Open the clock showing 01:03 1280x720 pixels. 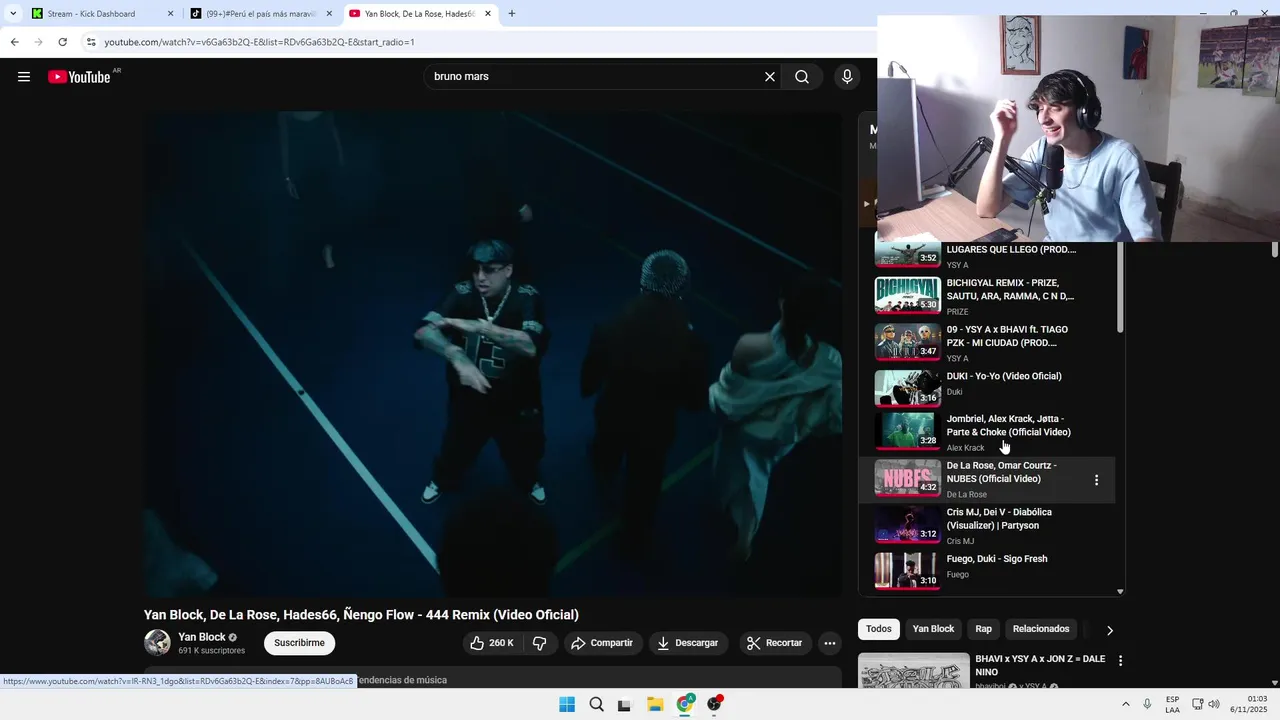click(1250, 704)
